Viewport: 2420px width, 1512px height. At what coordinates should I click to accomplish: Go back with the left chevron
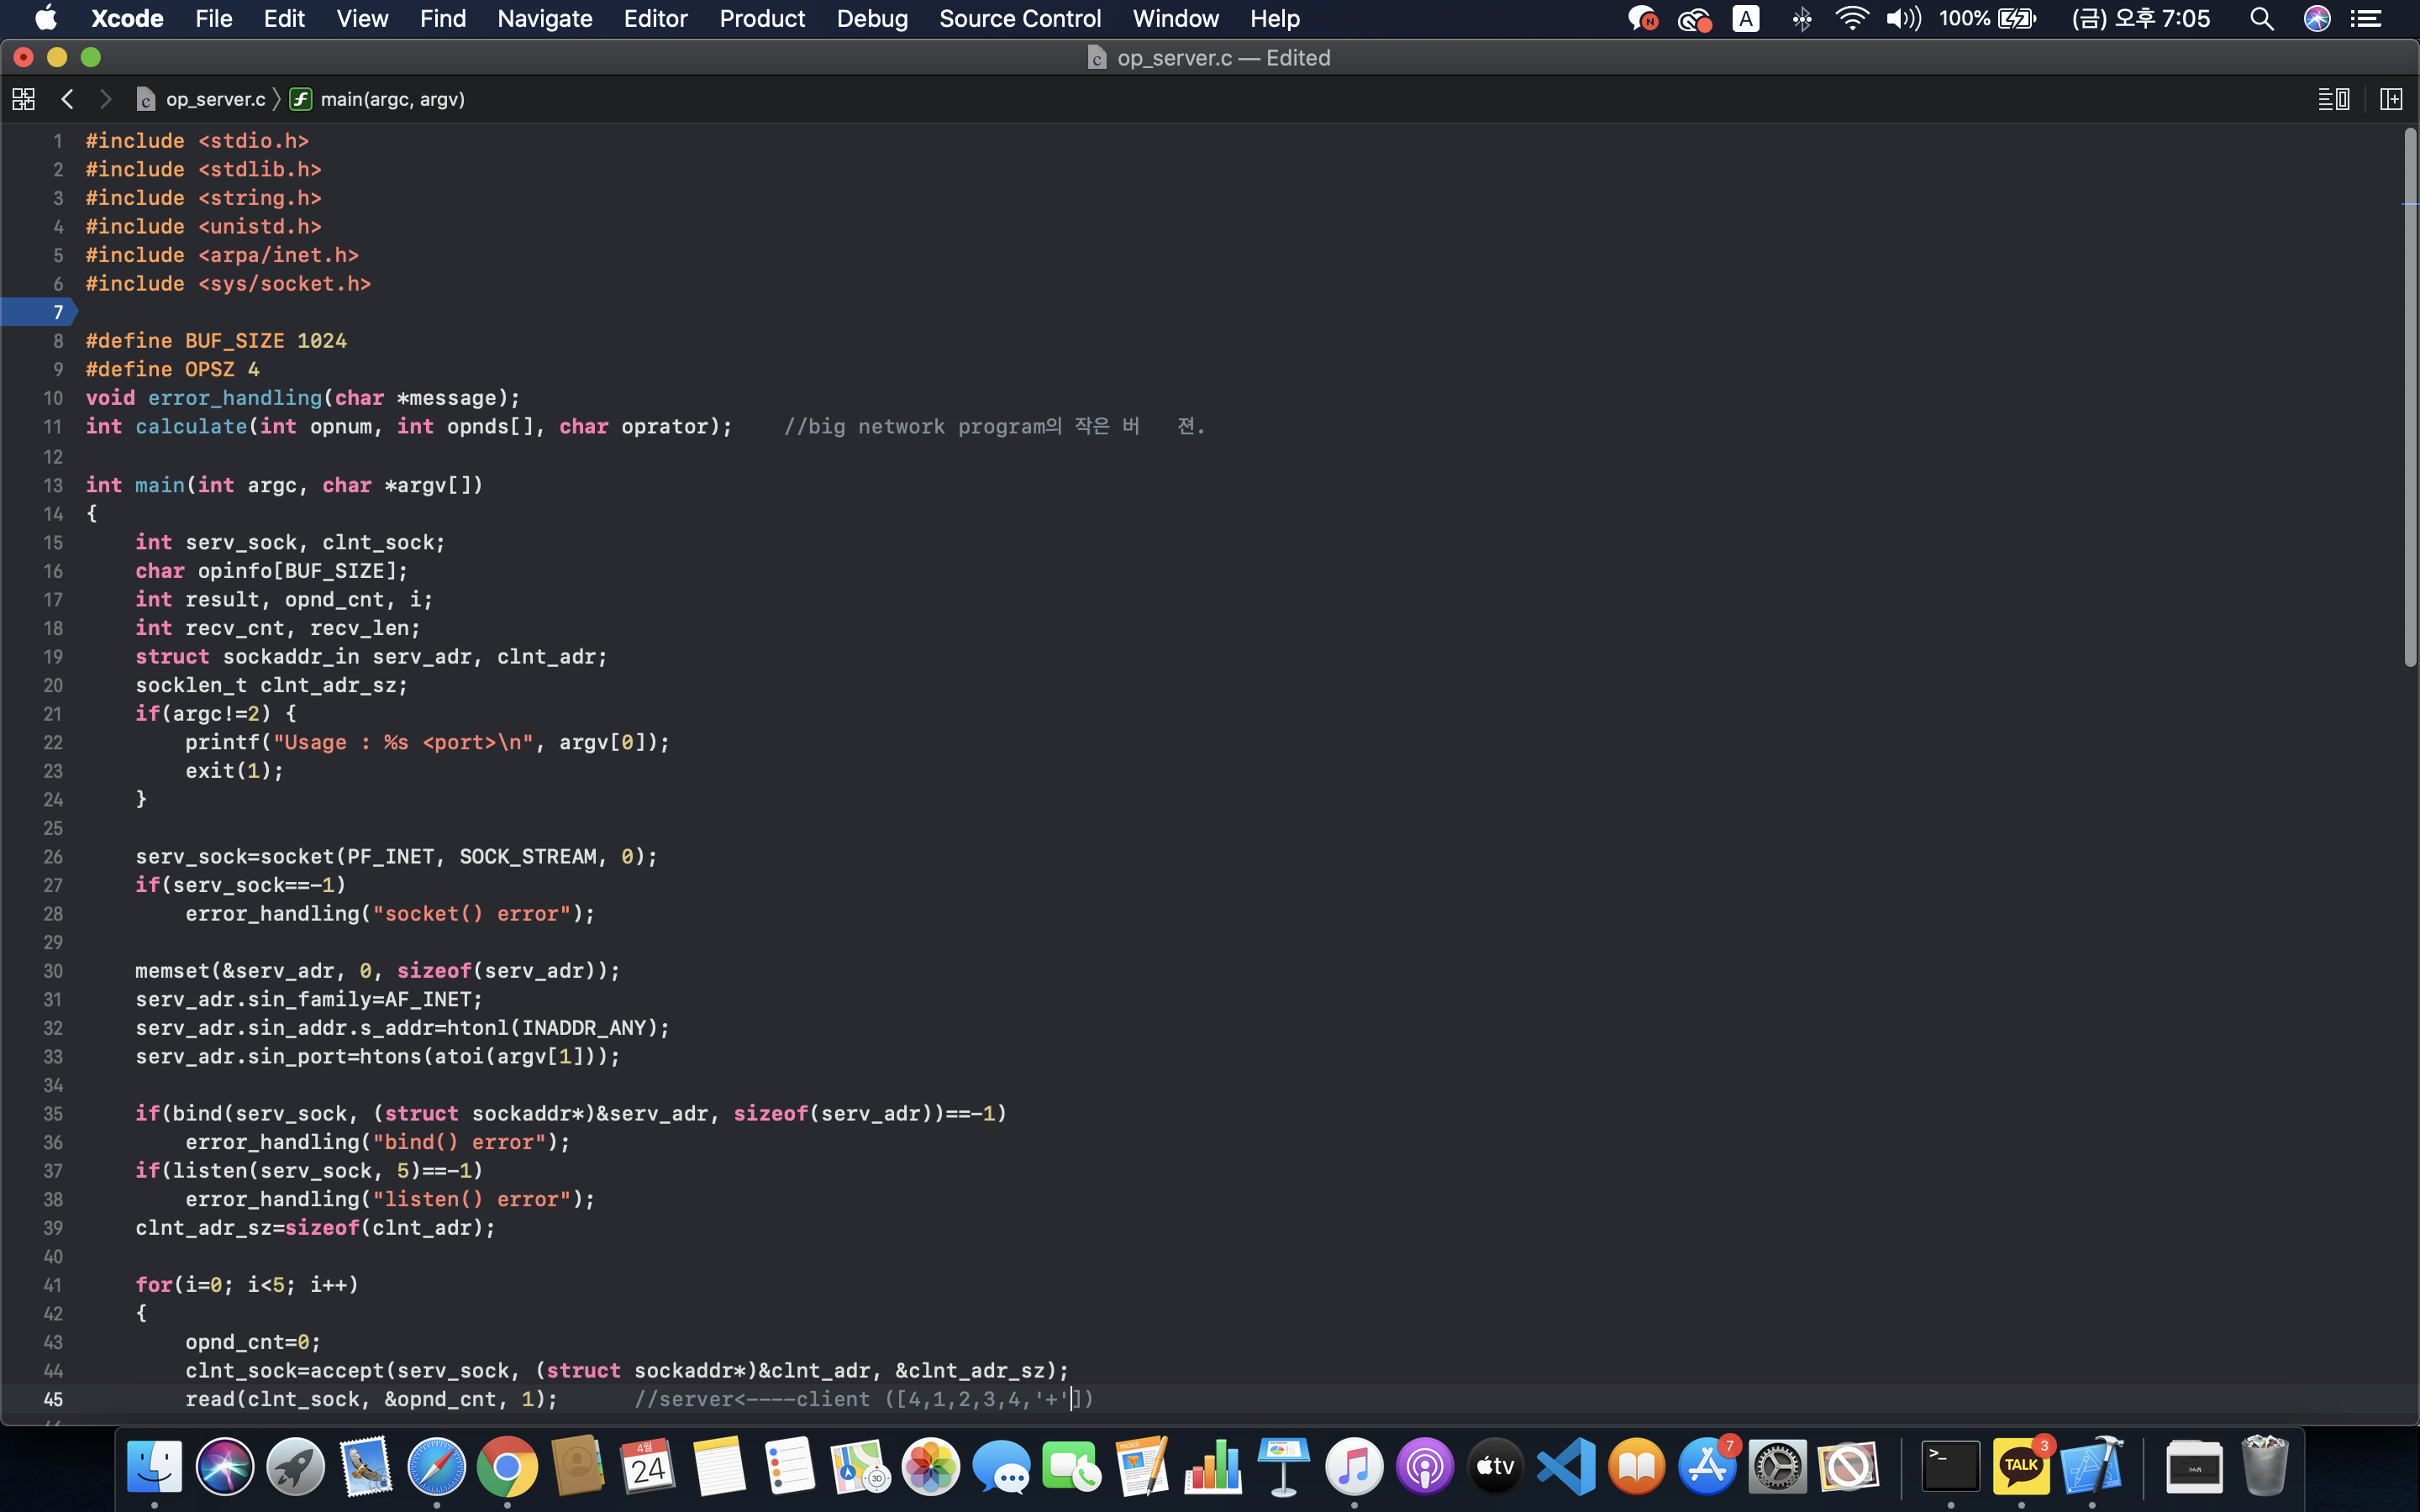tap(67, 99)
